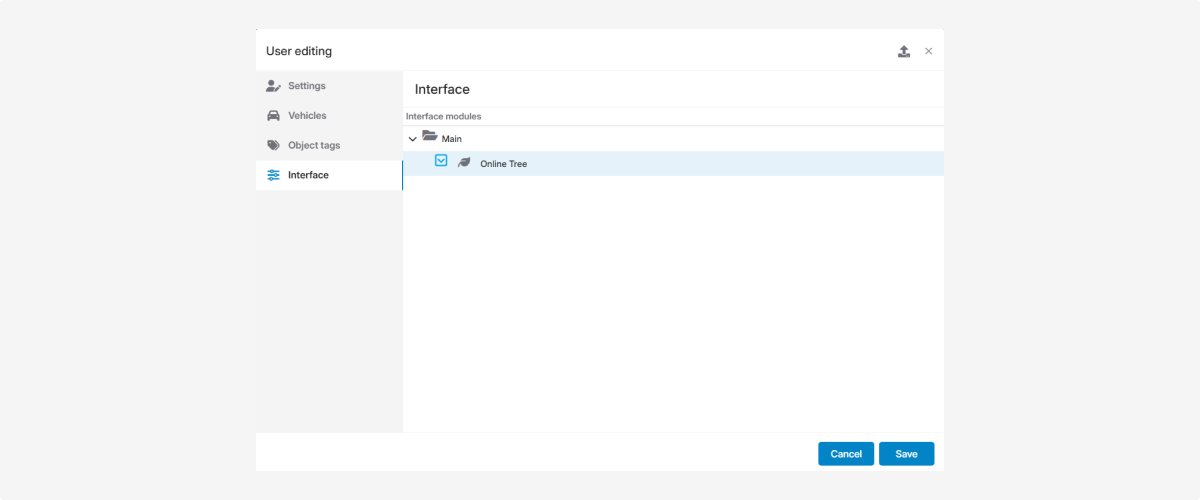Save the user editing changes
The height and width of the screenshot is (500, 1200).
[x=906, y=454]
